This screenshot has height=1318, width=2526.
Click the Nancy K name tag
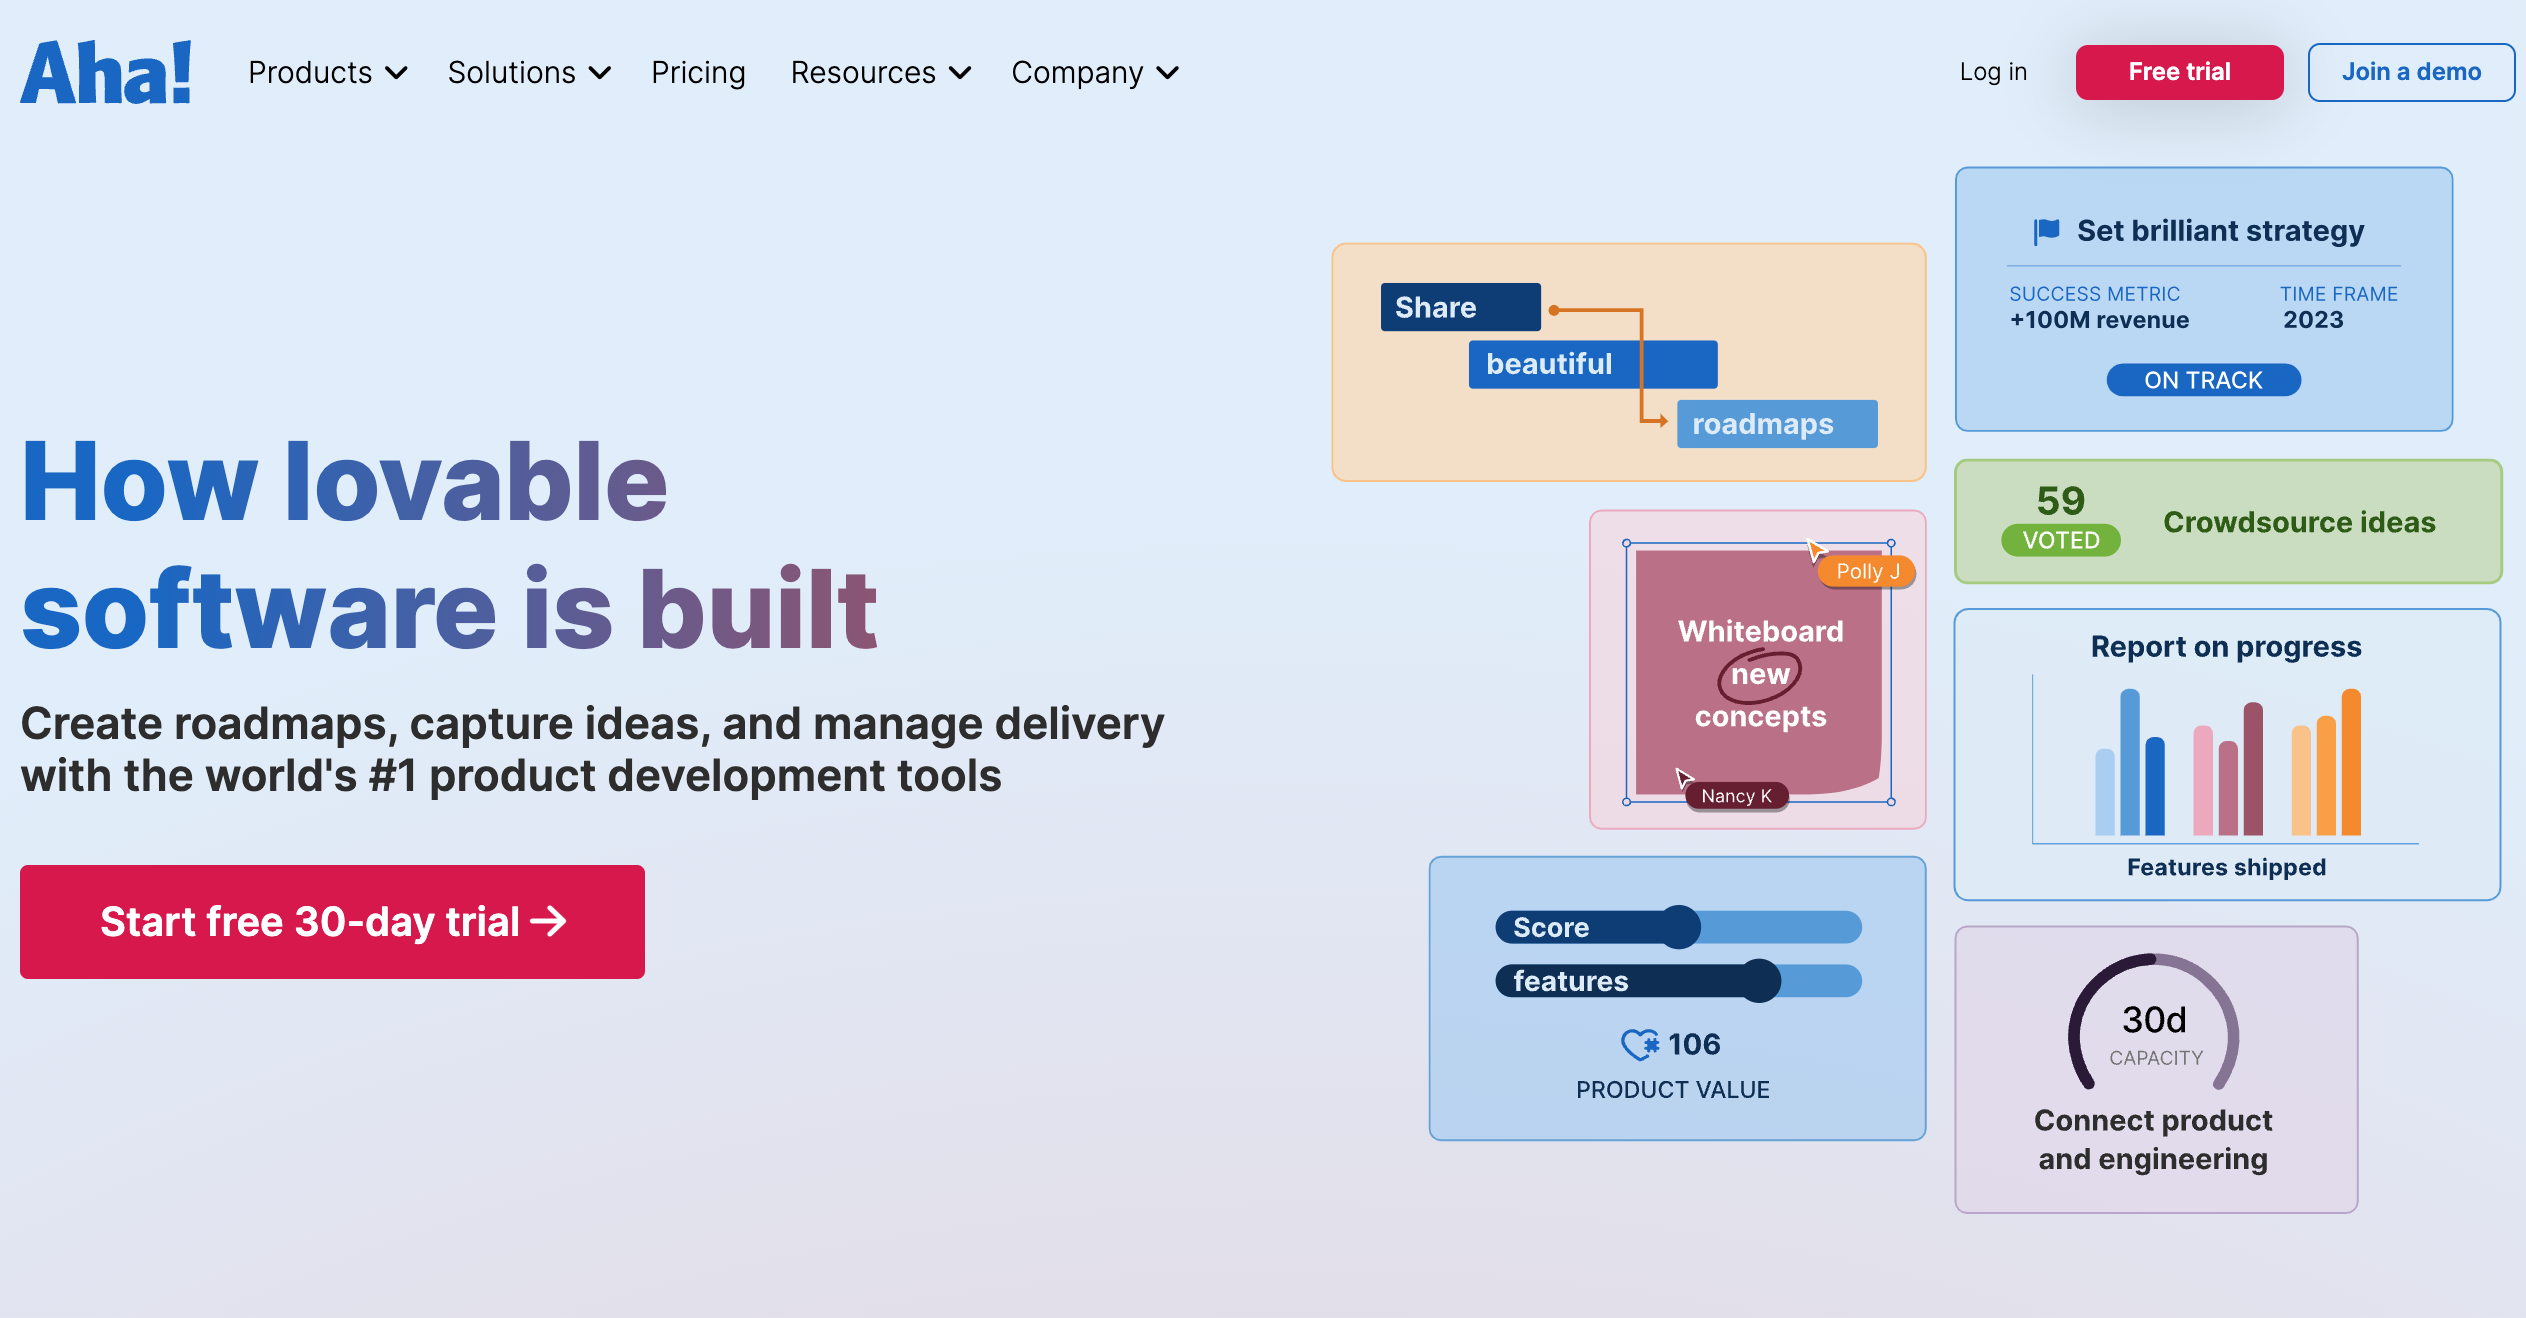click(1736, 796)
